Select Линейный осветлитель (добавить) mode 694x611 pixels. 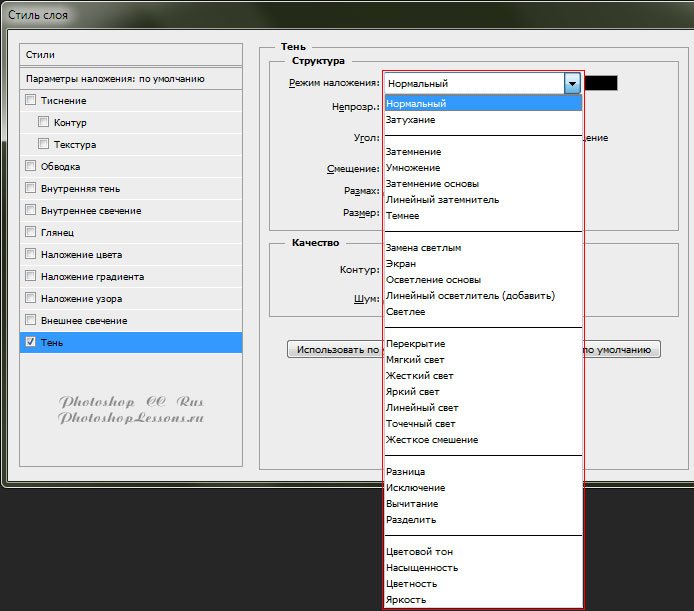(470, 296)
